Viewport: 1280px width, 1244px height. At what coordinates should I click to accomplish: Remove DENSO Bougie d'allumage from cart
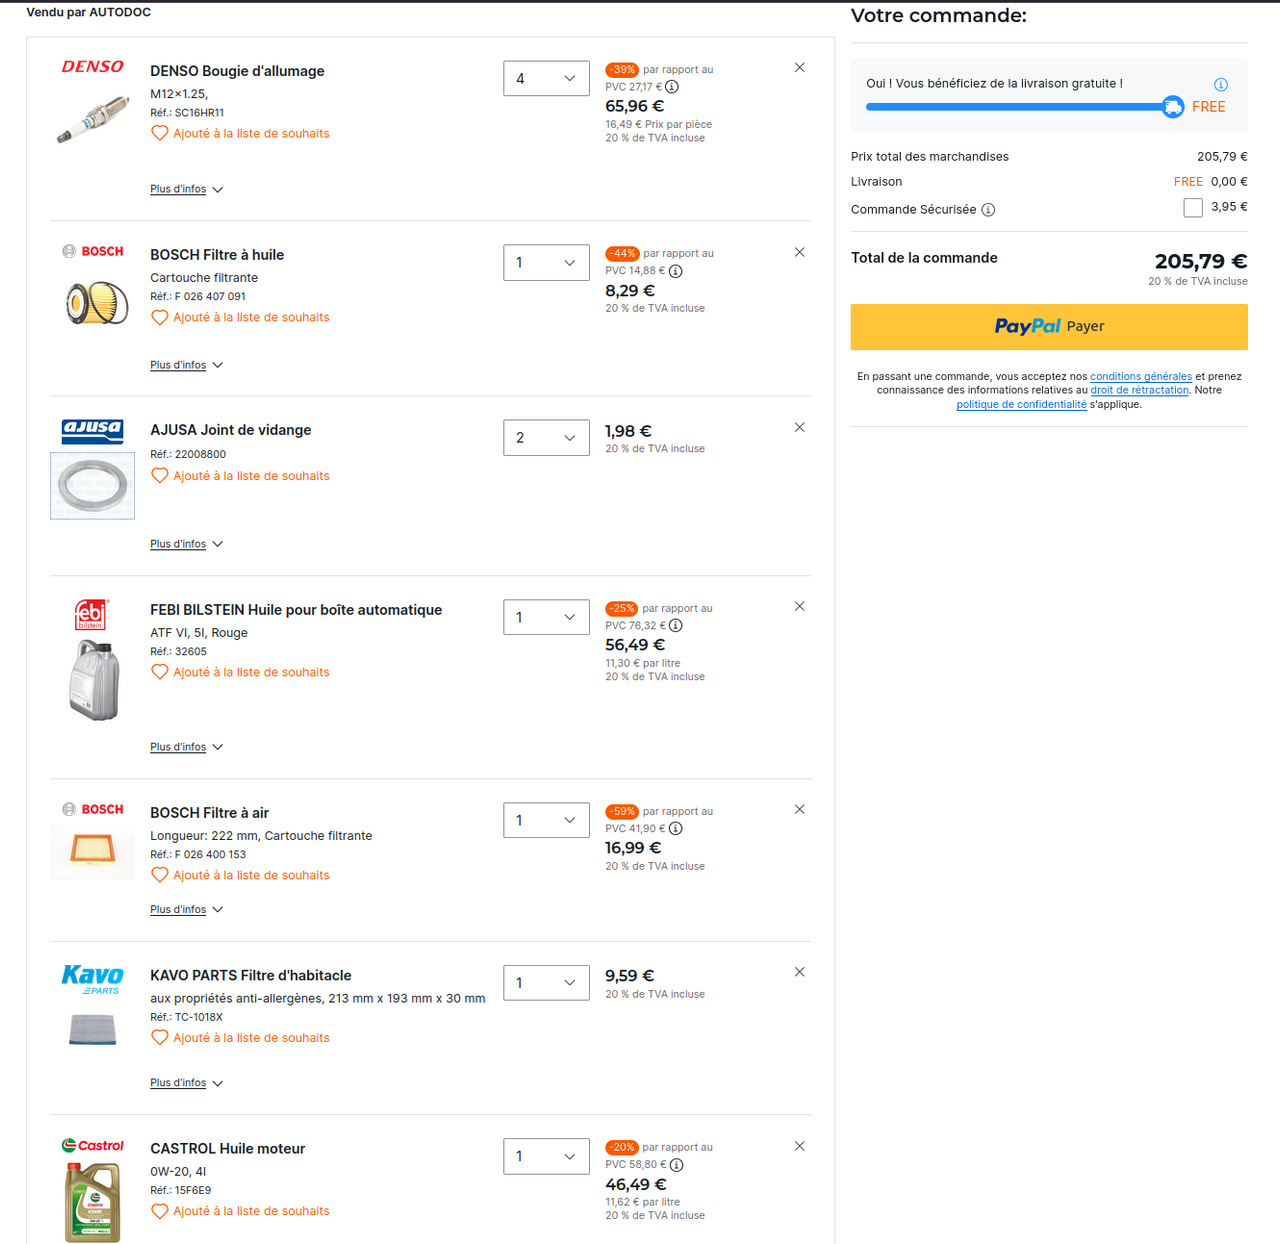[x=799, y=68]
